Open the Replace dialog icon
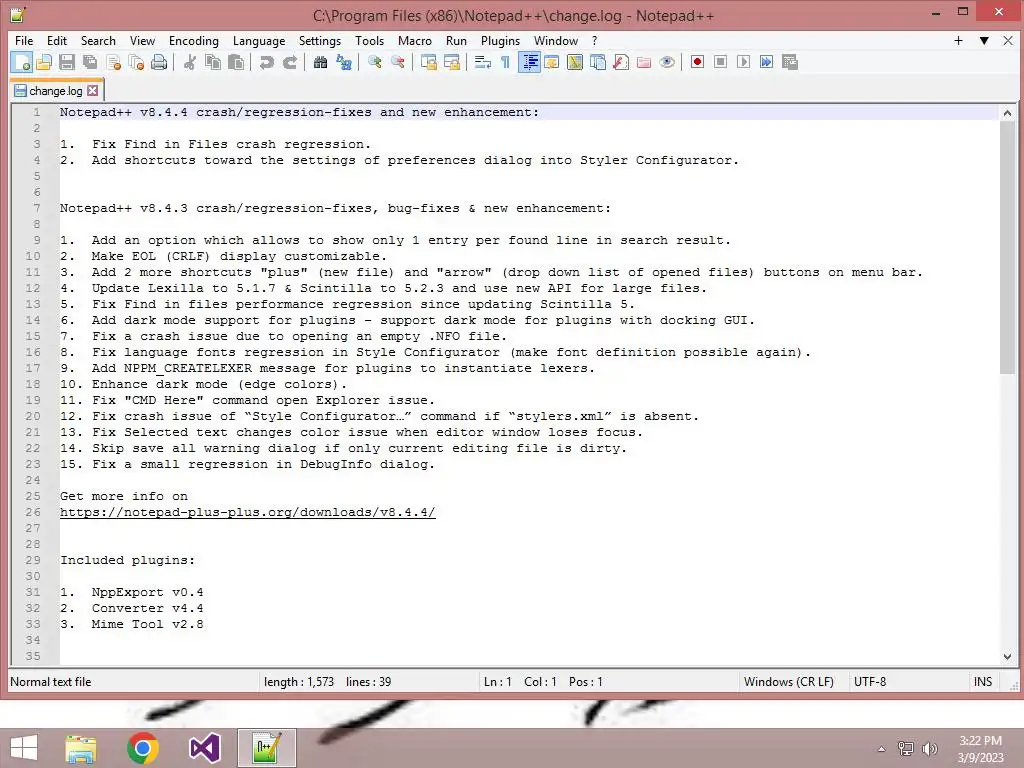This screenshot has height=768, width=1024. tap(344, 62)
